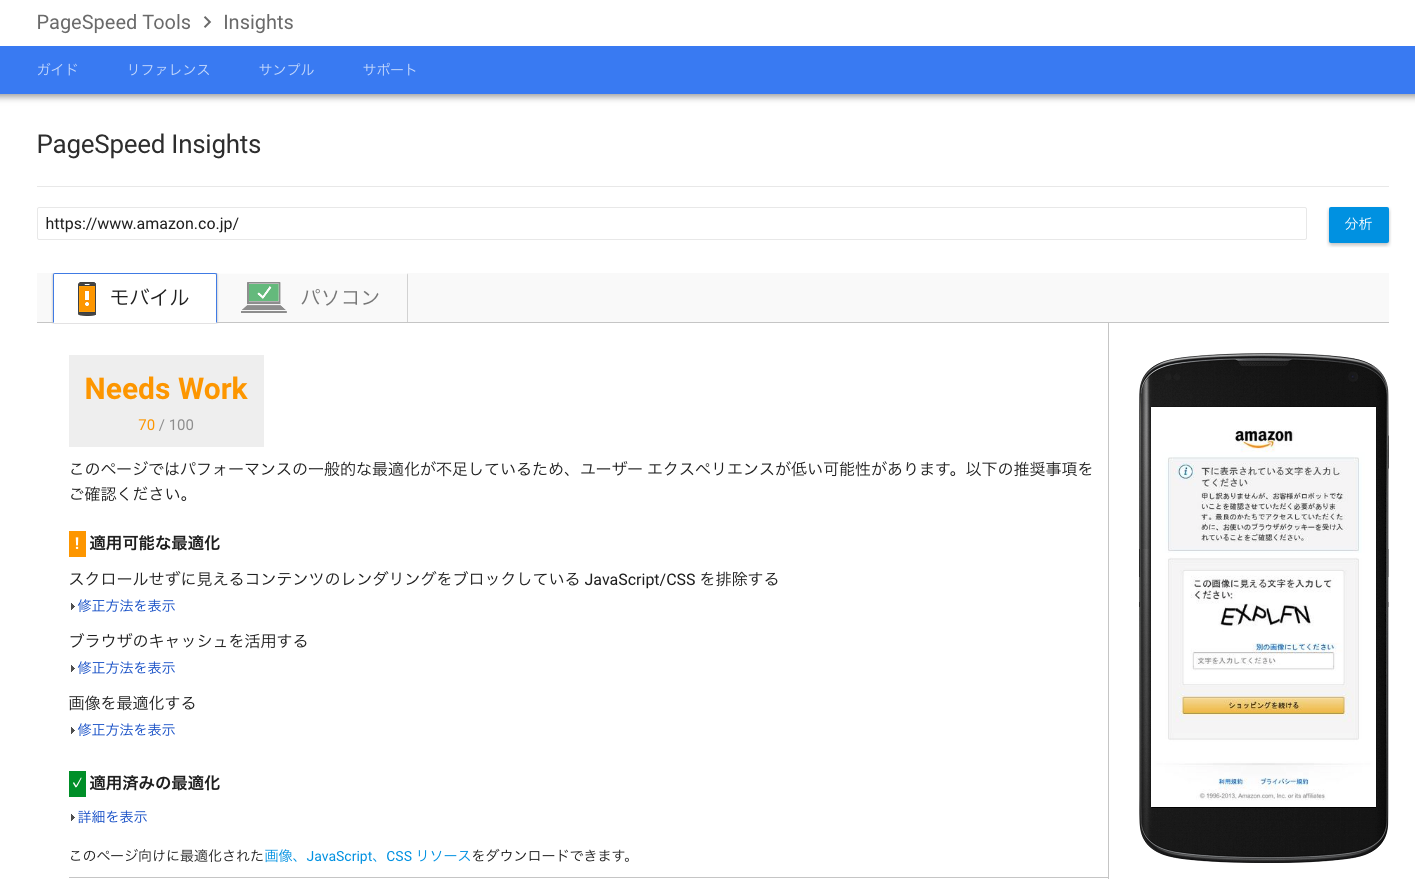Click the orange exclamation warning icon
1415x879 pixels.
click(x=77, y=543)
